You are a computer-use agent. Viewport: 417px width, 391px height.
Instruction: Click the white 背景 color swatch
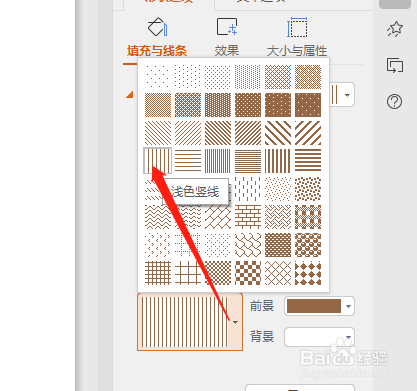click(314, 337)
